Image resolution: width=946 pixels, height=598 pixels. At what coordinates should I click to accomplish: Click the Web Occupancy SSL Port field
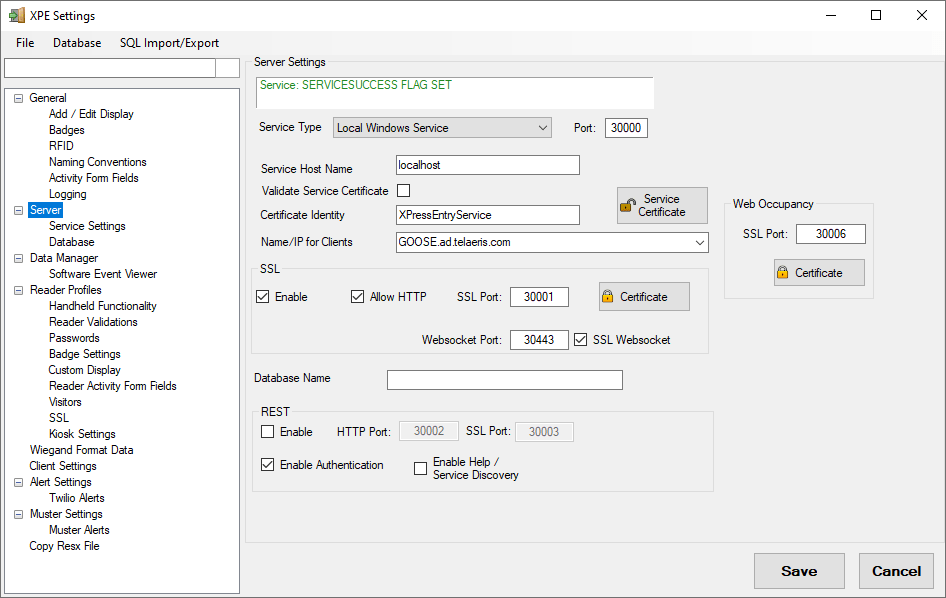click(831, 234)
